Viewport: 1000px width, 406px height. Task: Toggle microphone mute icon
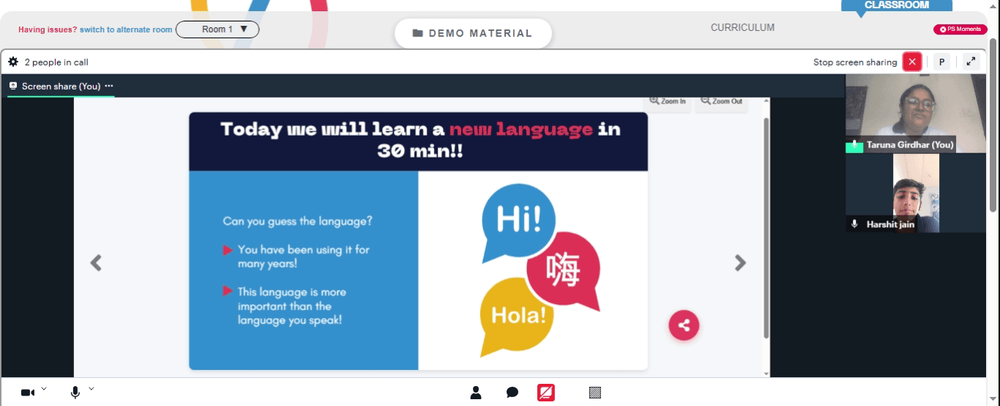coord(75,393)
